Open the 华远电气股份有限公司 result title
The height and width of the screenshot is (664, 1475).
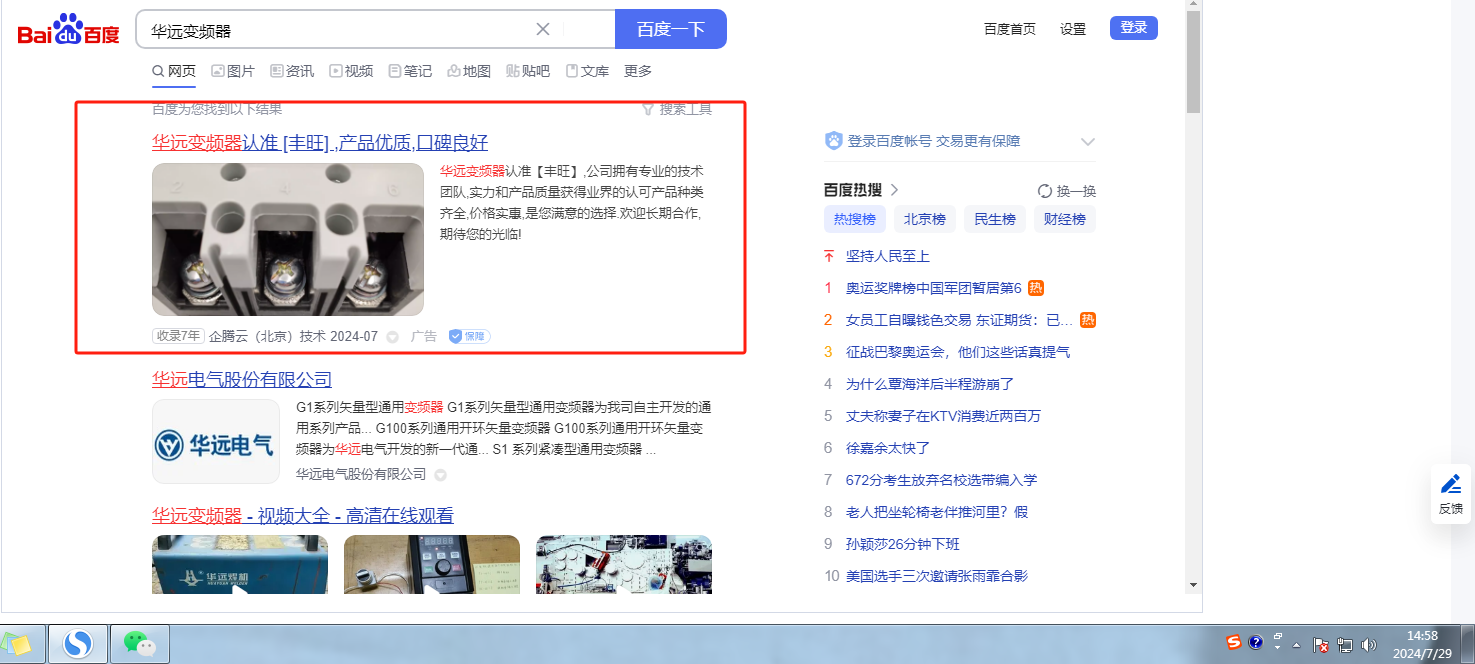pos(242,379)
